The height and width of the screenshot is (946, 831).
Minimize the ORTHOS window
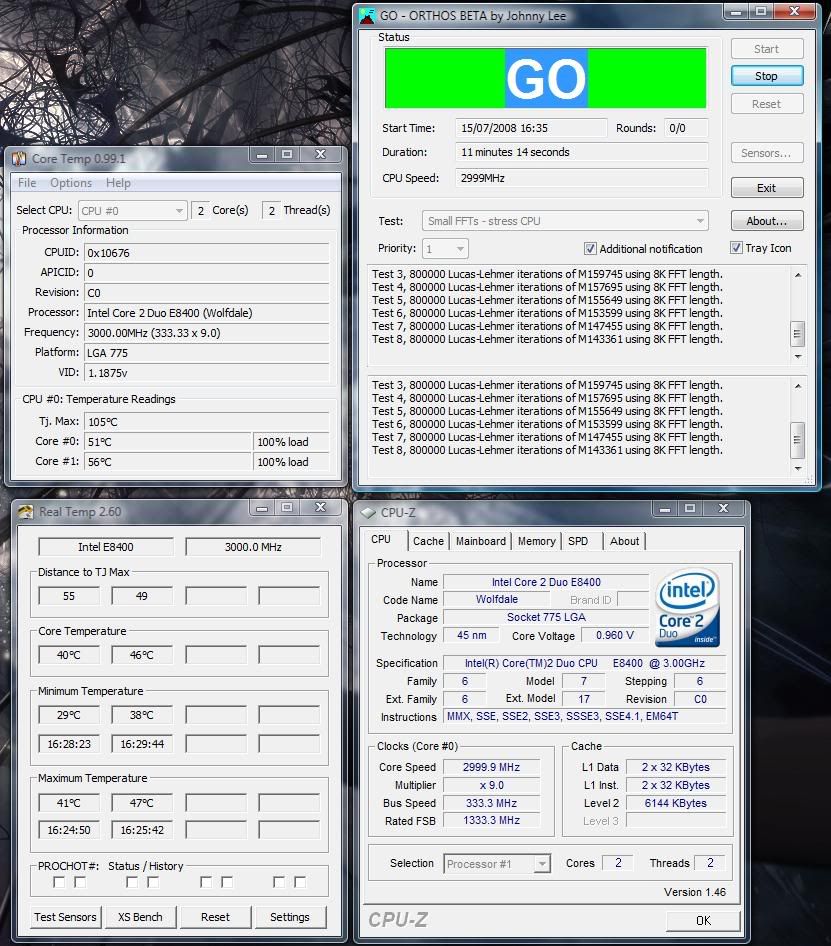(x=736, y=12)
